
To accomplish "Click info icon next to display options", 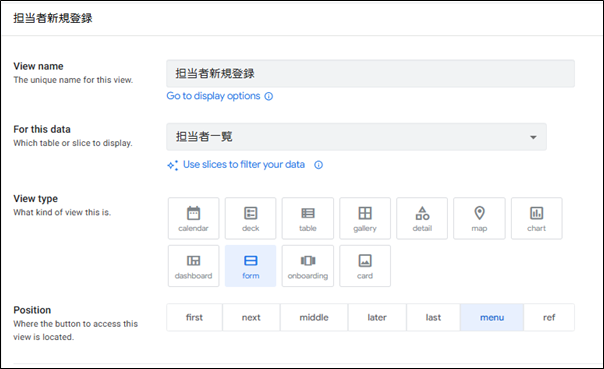I will (268, 96).
